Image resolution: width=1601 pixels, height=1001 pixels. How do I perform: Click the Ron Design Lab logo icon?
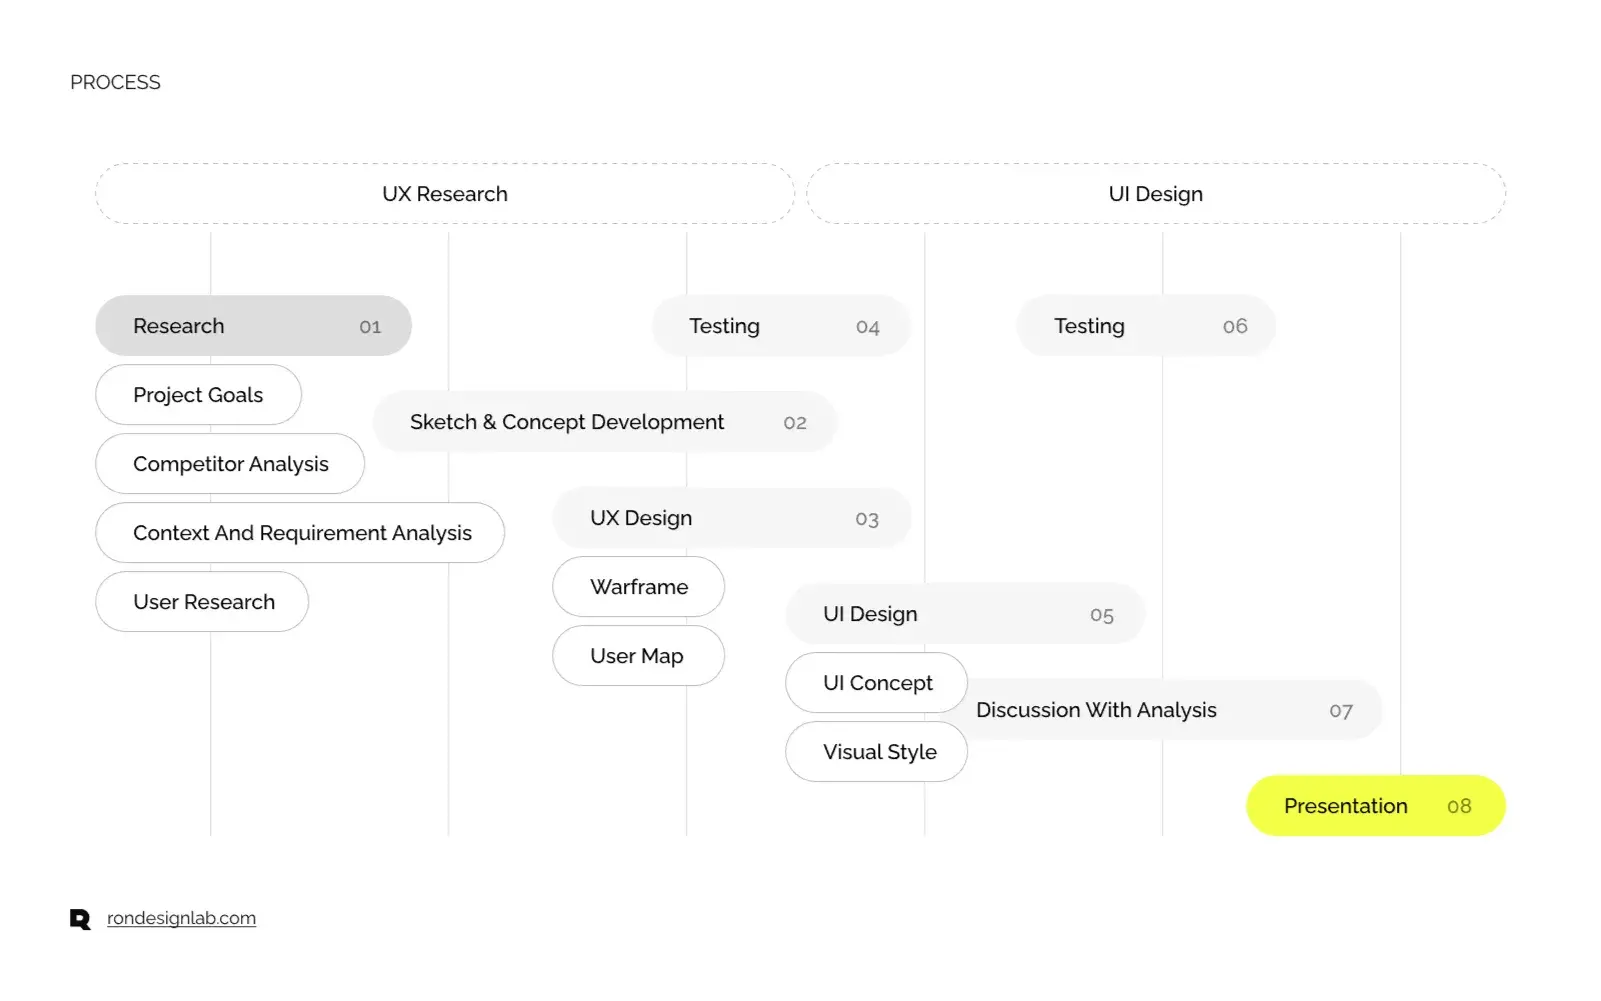[x=80, y=919]
